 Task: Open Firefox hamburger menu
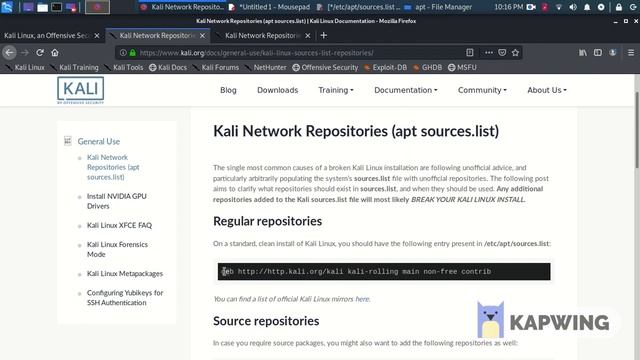pos(631,52)
